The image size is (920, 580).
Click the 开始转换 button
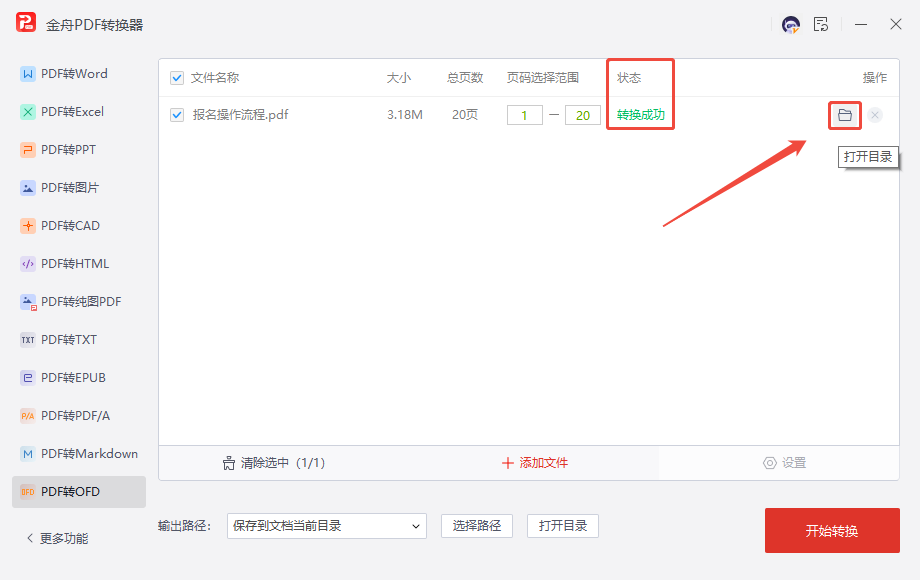point(832,531)
